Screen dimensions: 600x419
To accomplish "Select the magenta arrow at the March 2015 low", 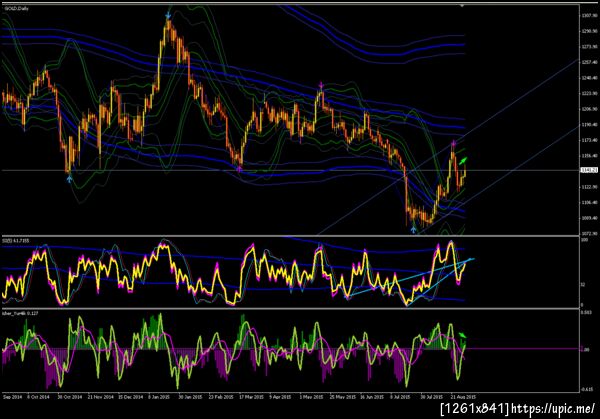I will (x=240, y=168).
